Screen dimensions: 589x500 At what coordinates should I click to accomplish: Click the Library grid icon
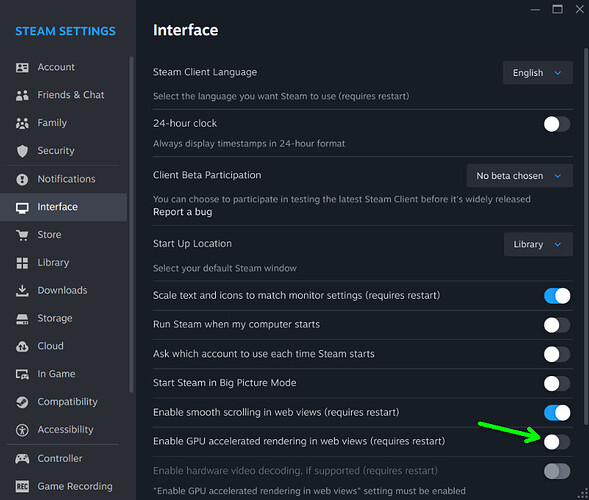[22, 263]
